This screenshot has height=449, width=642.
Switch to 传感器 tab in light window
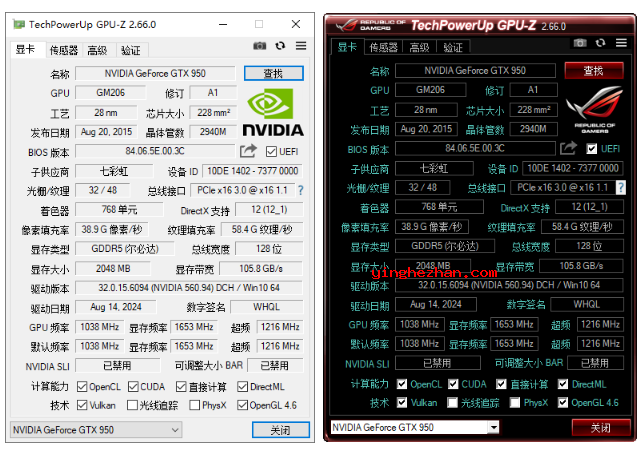point(63,50)
